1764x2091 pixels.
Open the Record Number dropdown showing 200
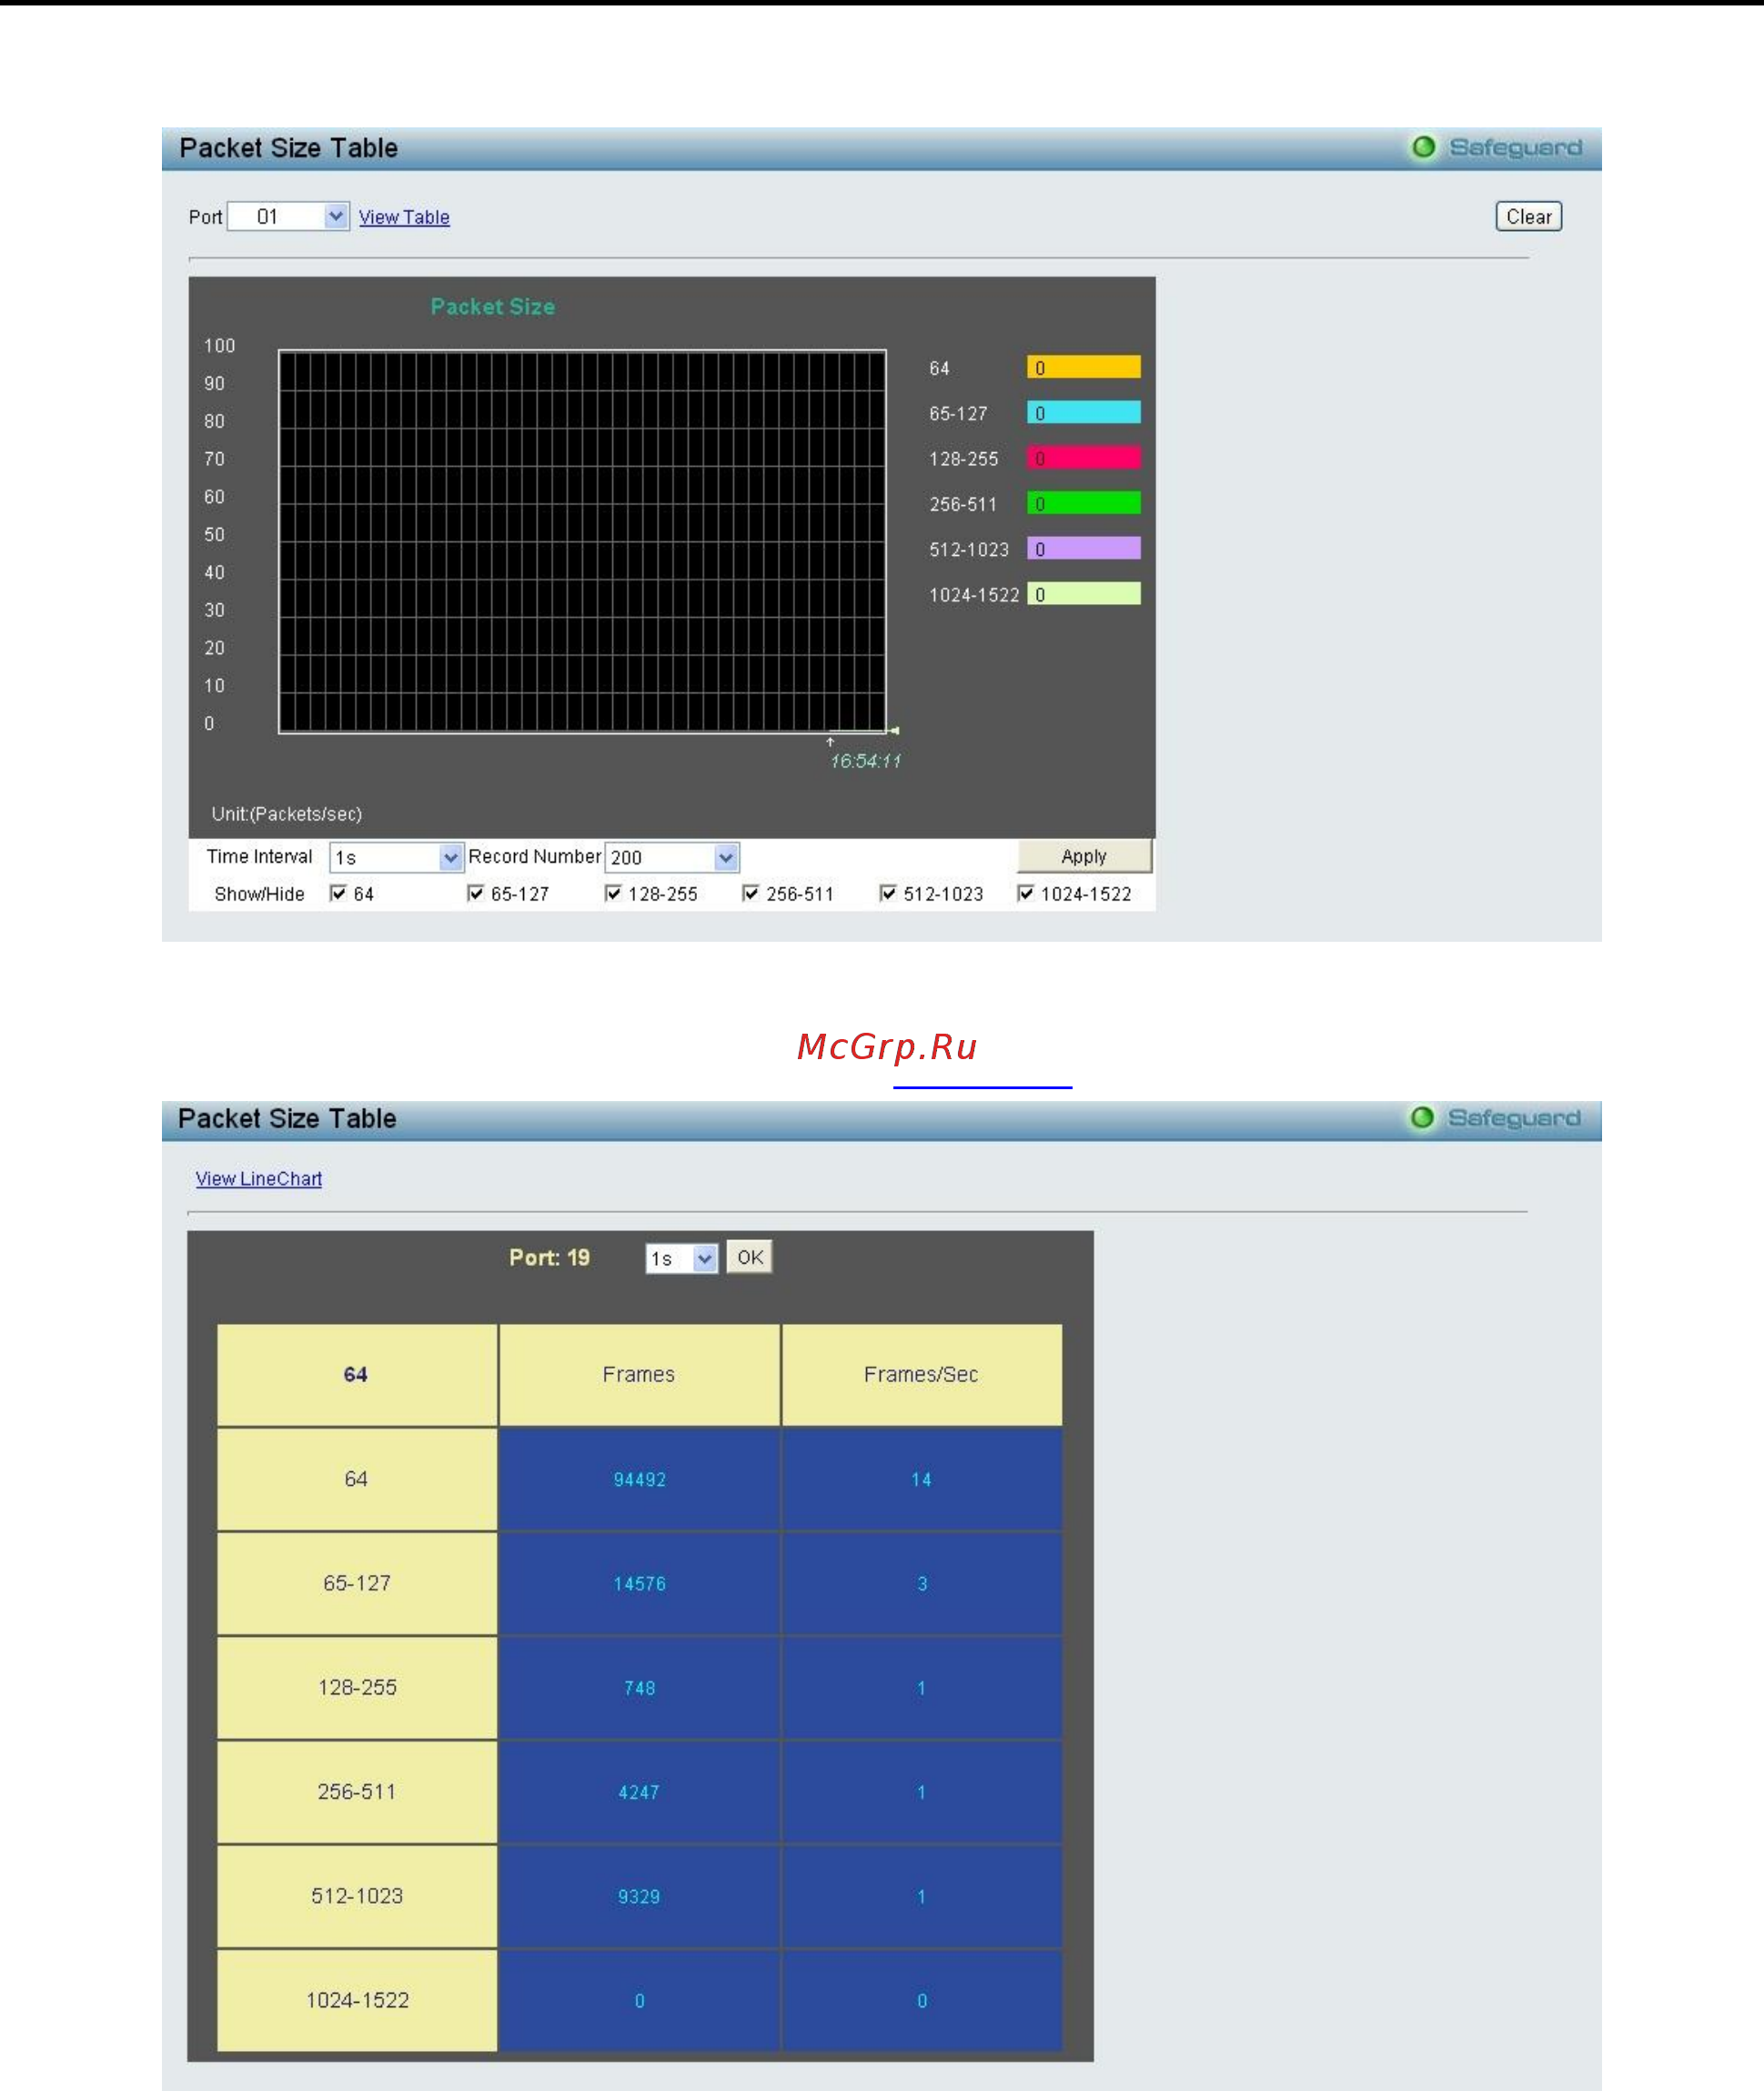[672, 857]
